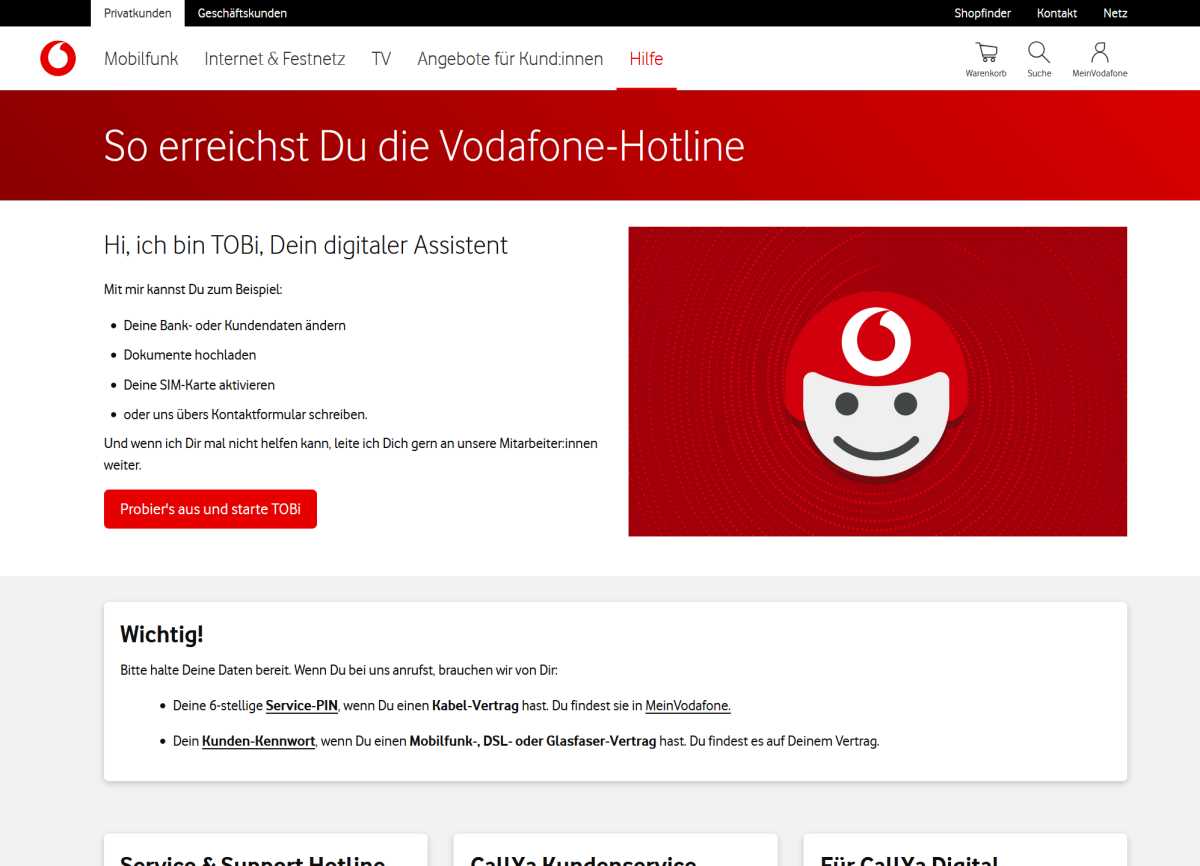Open the Suche search function
This screenshot has height=866, width=1200.
coord(1039,52)
